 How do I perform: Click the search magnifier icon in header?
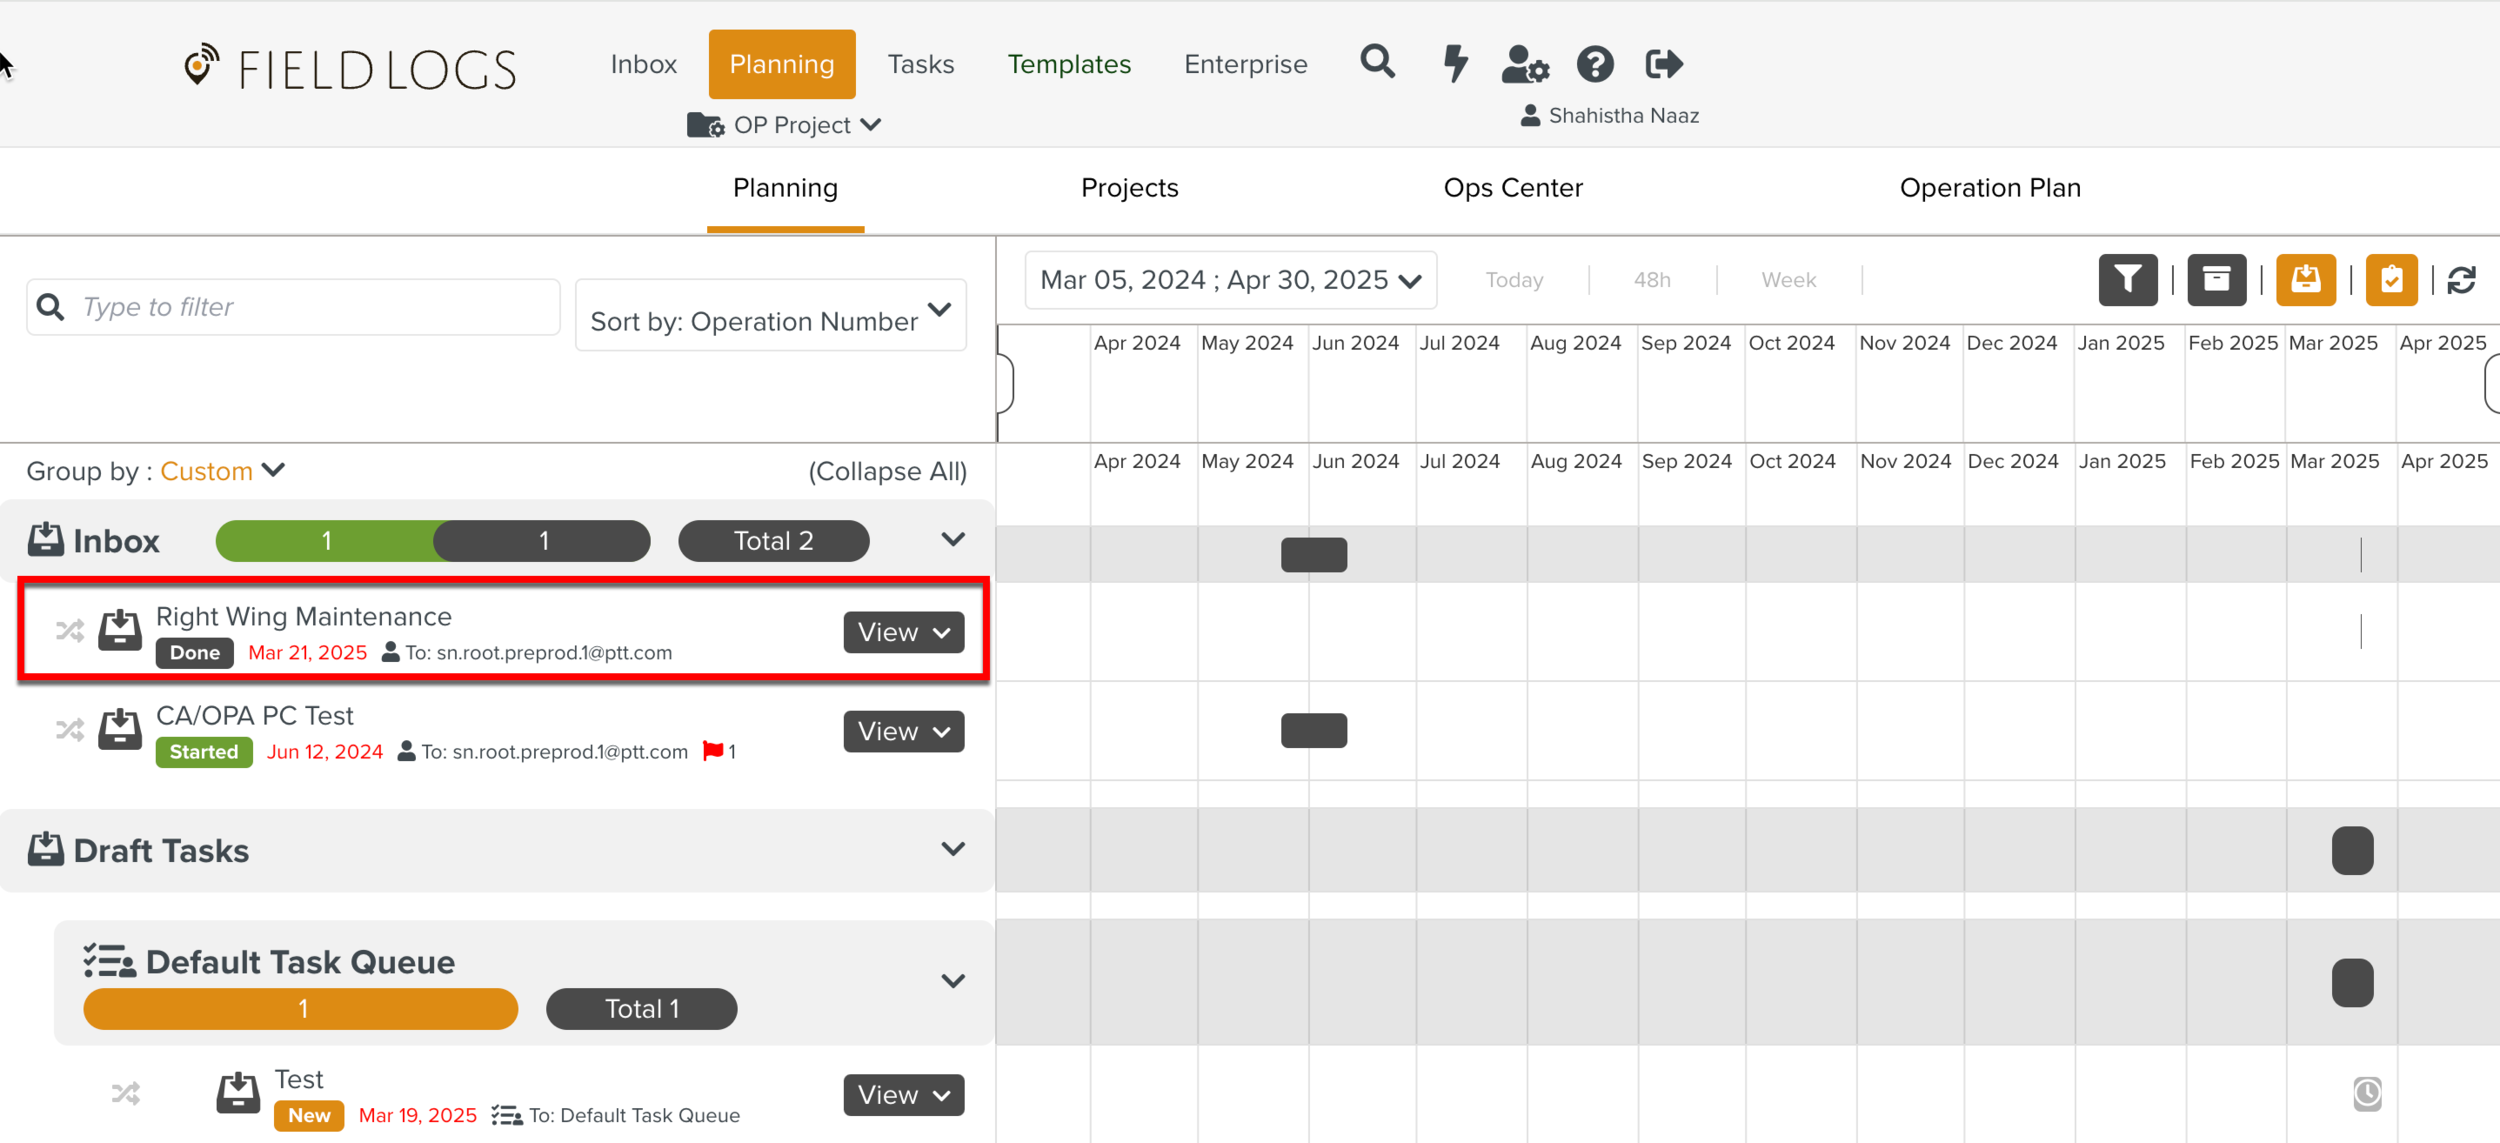pyautogui.click(x=1377, y=63)
